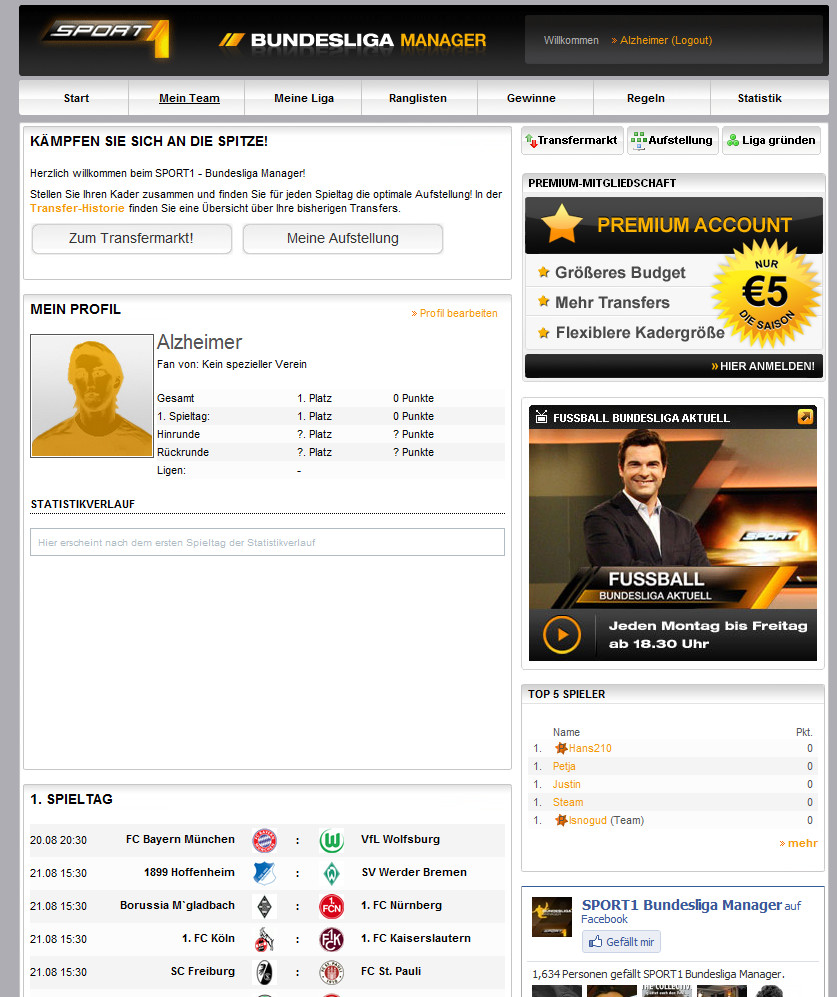Go to the Start tab

pos(76,98)
